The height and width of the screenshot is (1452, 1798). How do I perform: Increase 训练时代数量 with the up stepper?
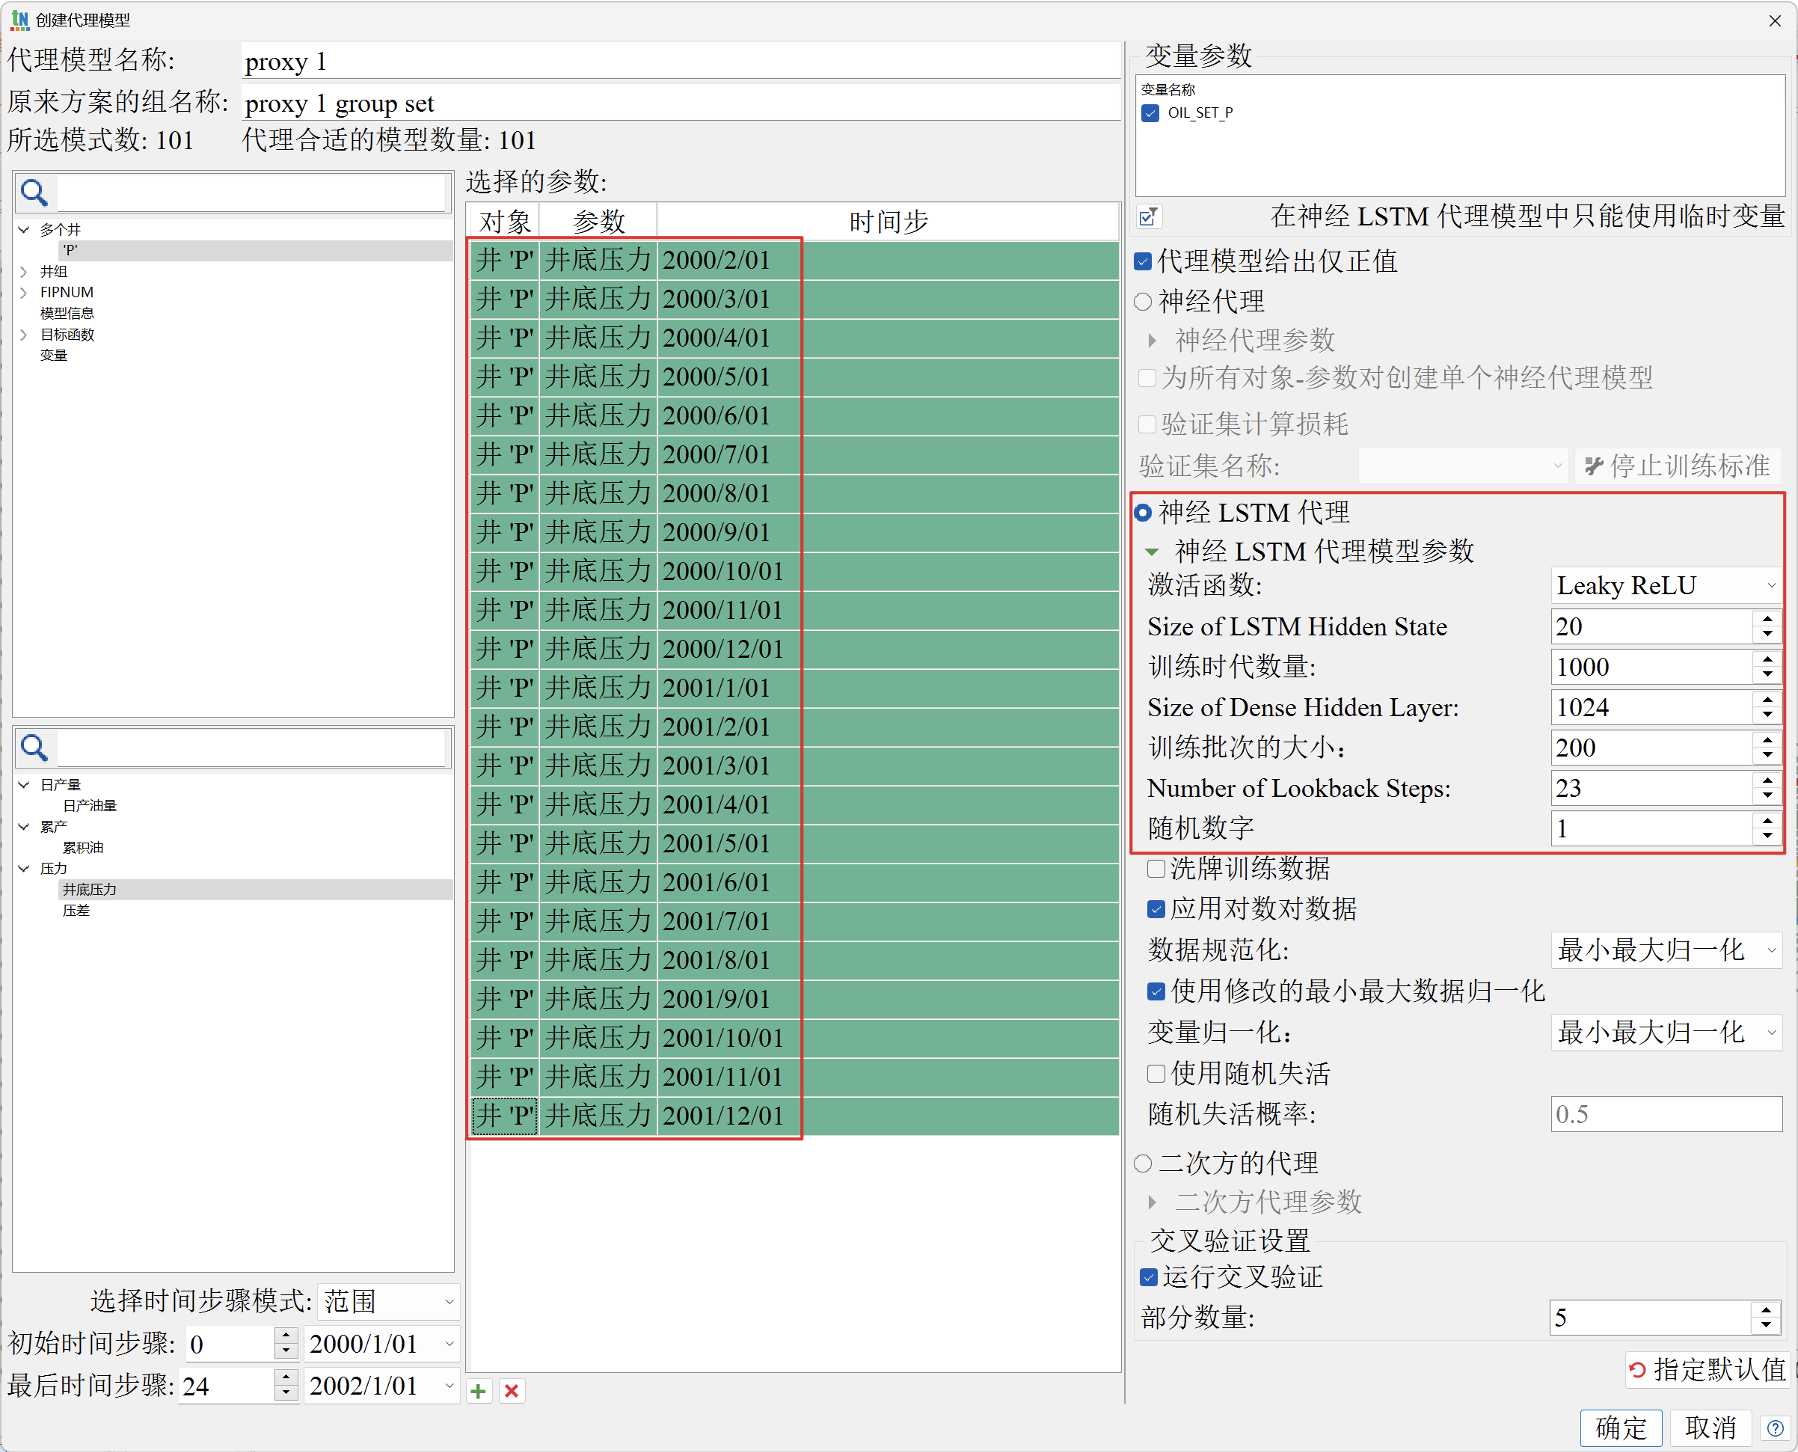click(1768, 659)
